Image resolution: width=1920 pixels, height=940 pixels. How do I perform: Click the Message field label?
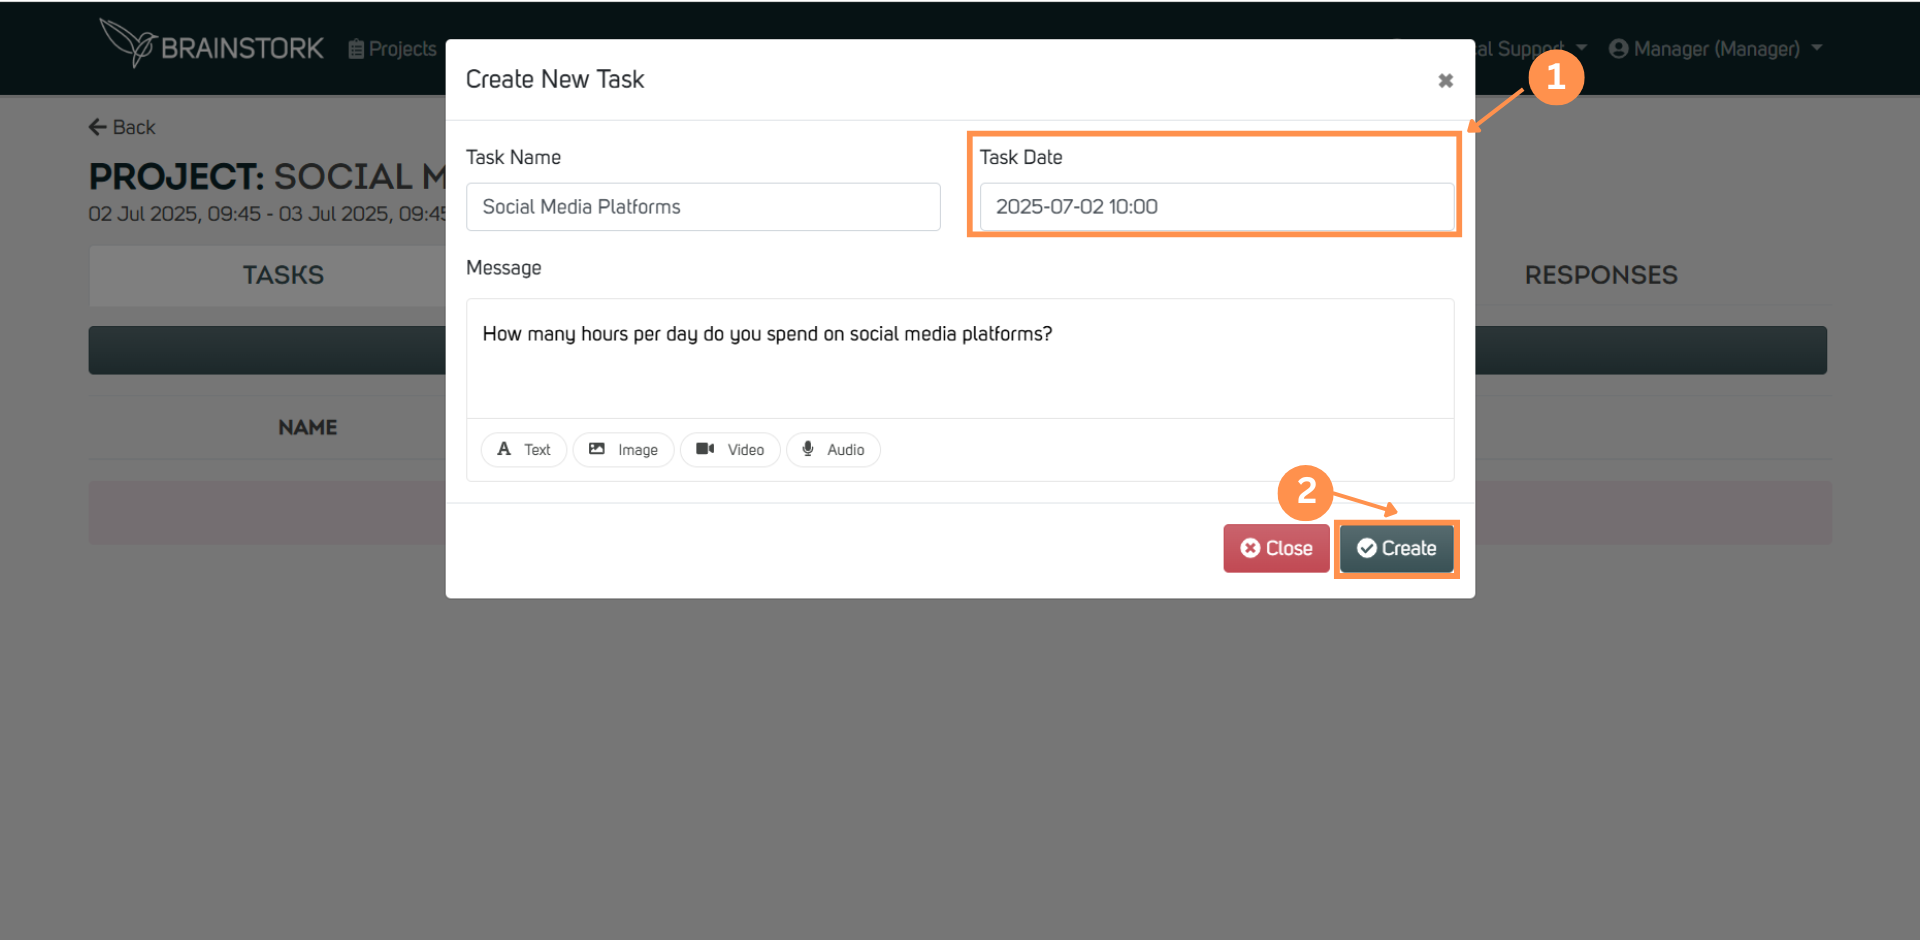pos(503,268)
